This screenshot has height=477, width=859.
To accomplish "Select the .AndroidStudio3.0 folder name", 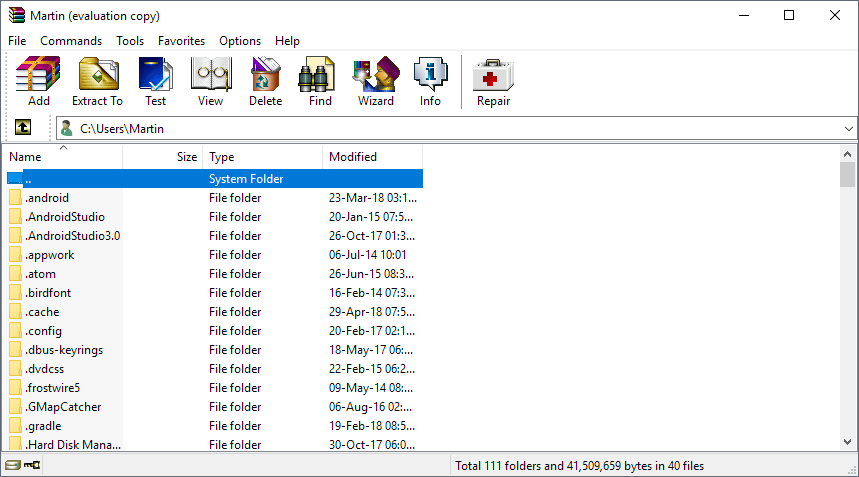I will point(73,236).
